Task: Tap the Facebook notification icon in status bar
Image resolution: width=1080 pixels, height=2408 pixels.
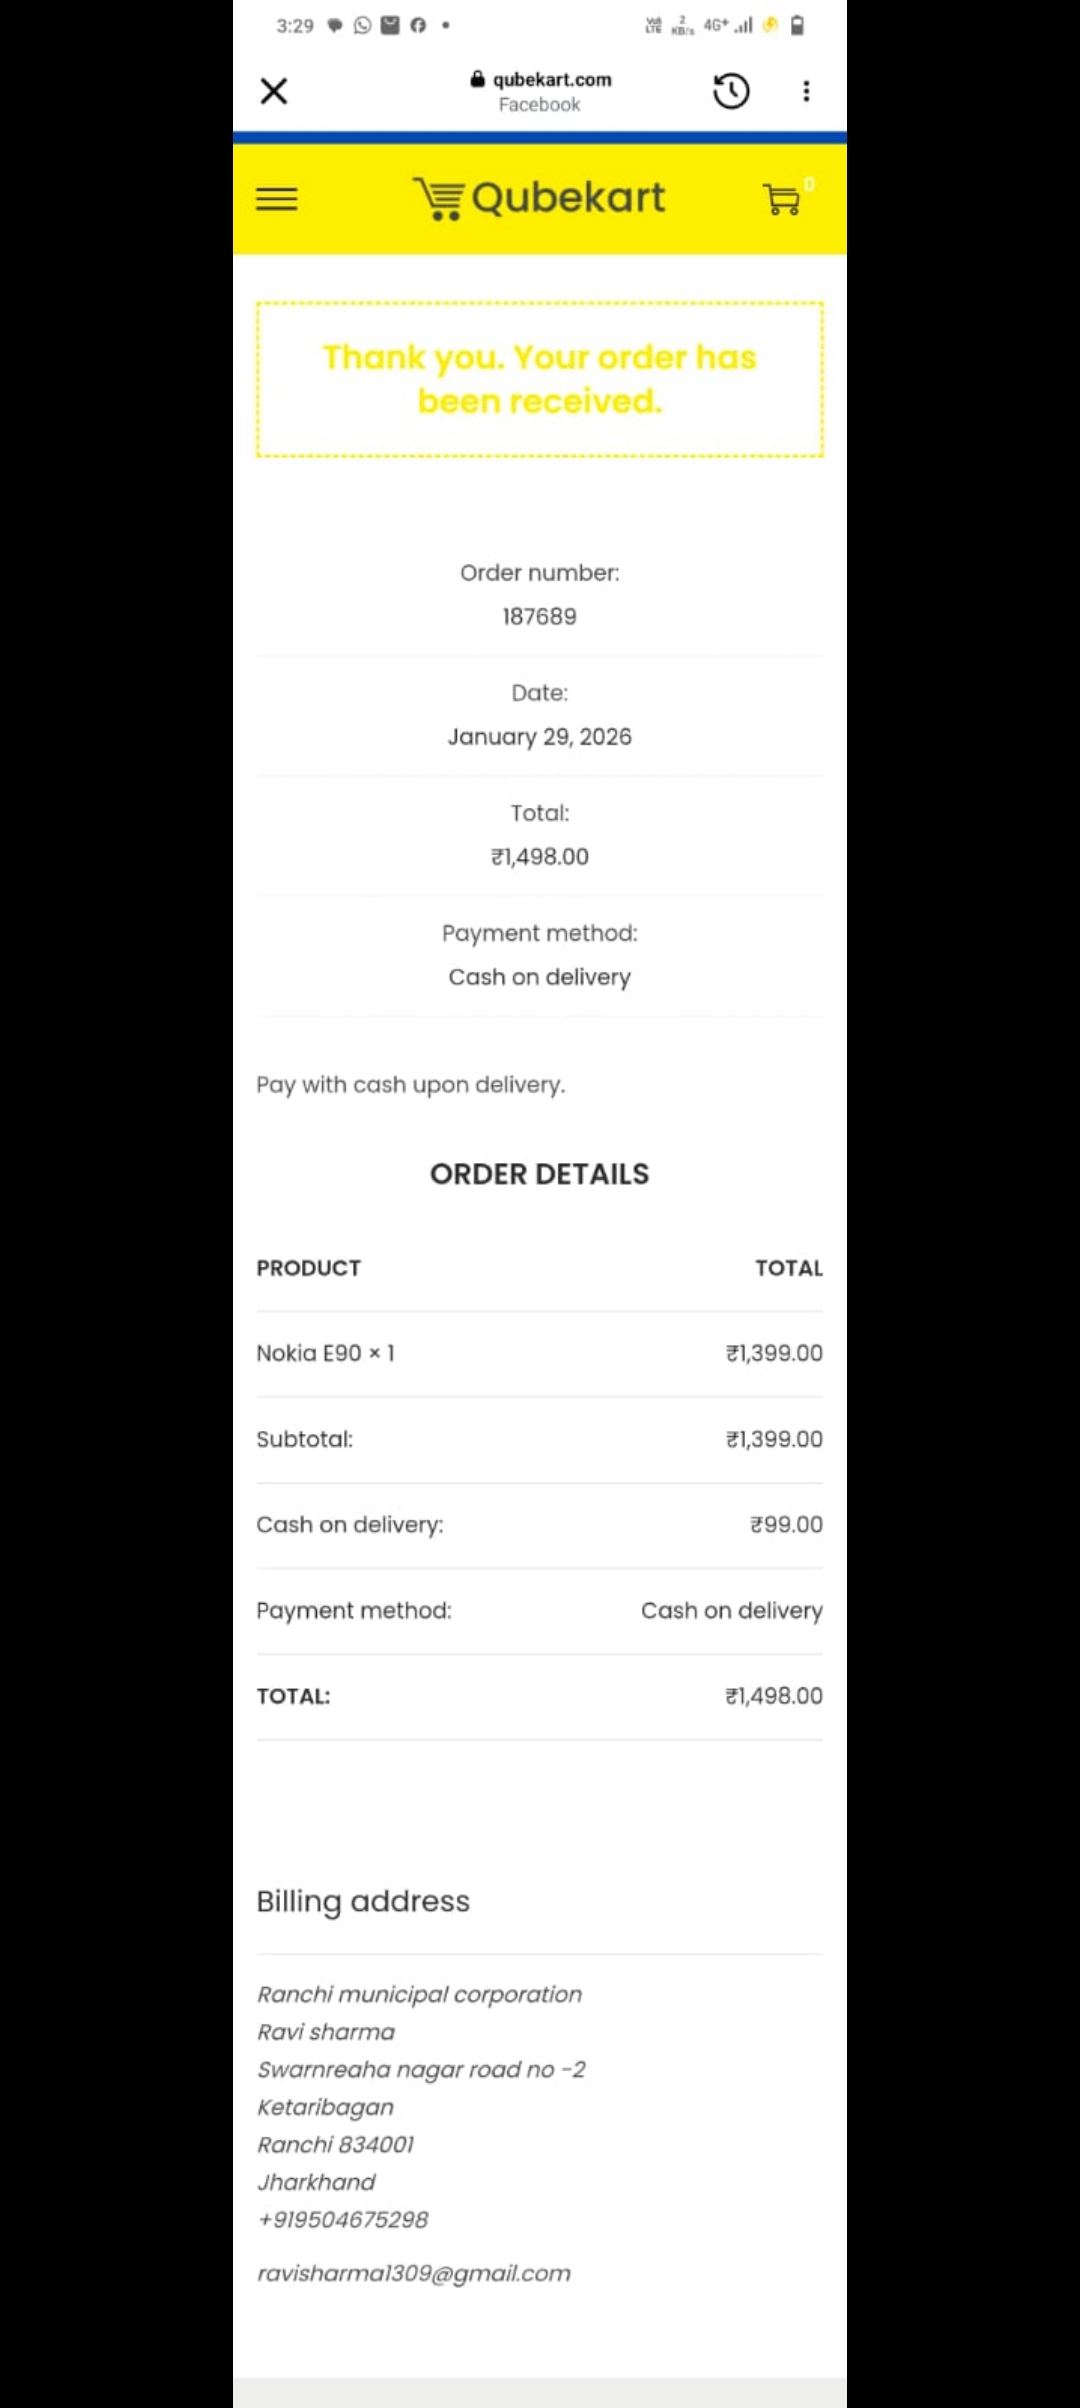Action: pos(418,25)
